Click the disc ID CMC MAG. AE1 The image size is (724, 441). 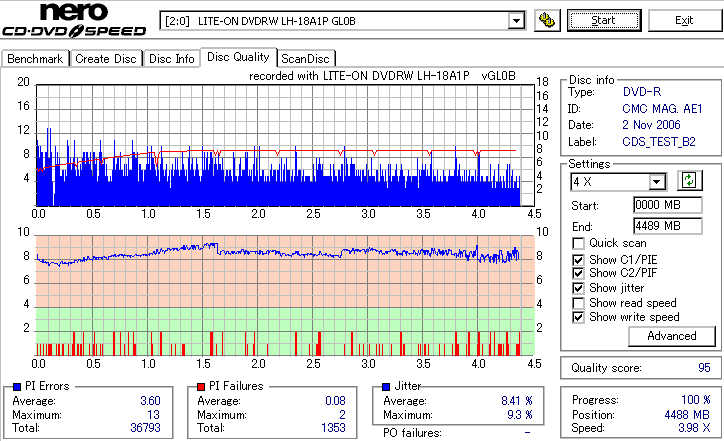point(662,109)
